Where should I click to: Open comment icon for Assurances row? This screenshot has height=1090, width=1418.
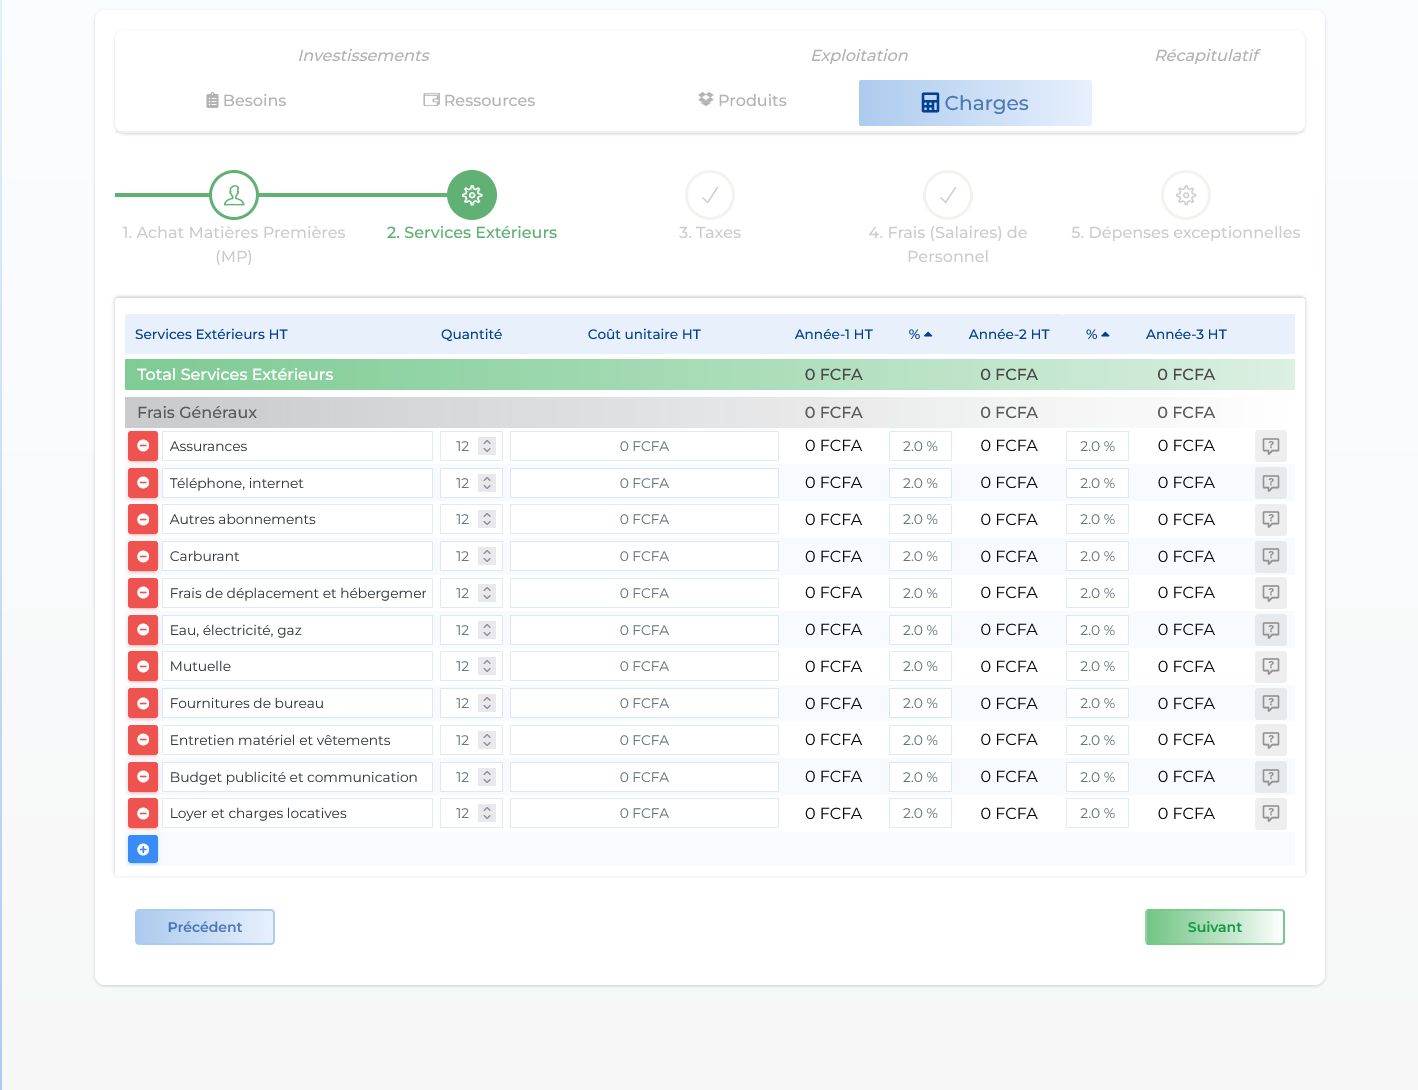1270,446
